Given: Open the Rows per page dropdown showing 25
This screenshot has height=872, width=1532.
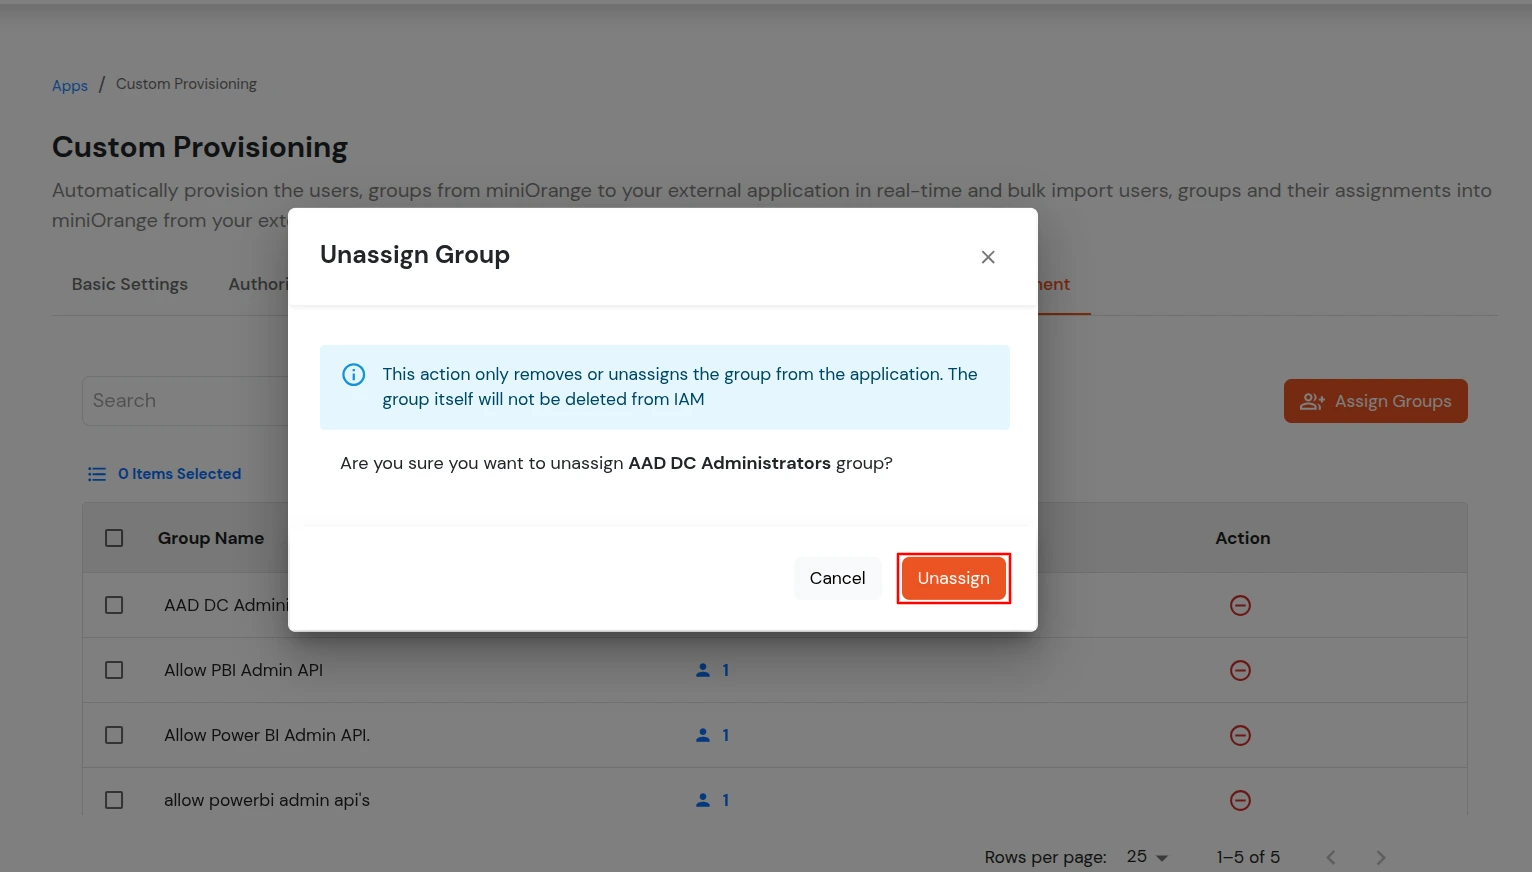Looking at the screenshot, I should coord(1146,857).
